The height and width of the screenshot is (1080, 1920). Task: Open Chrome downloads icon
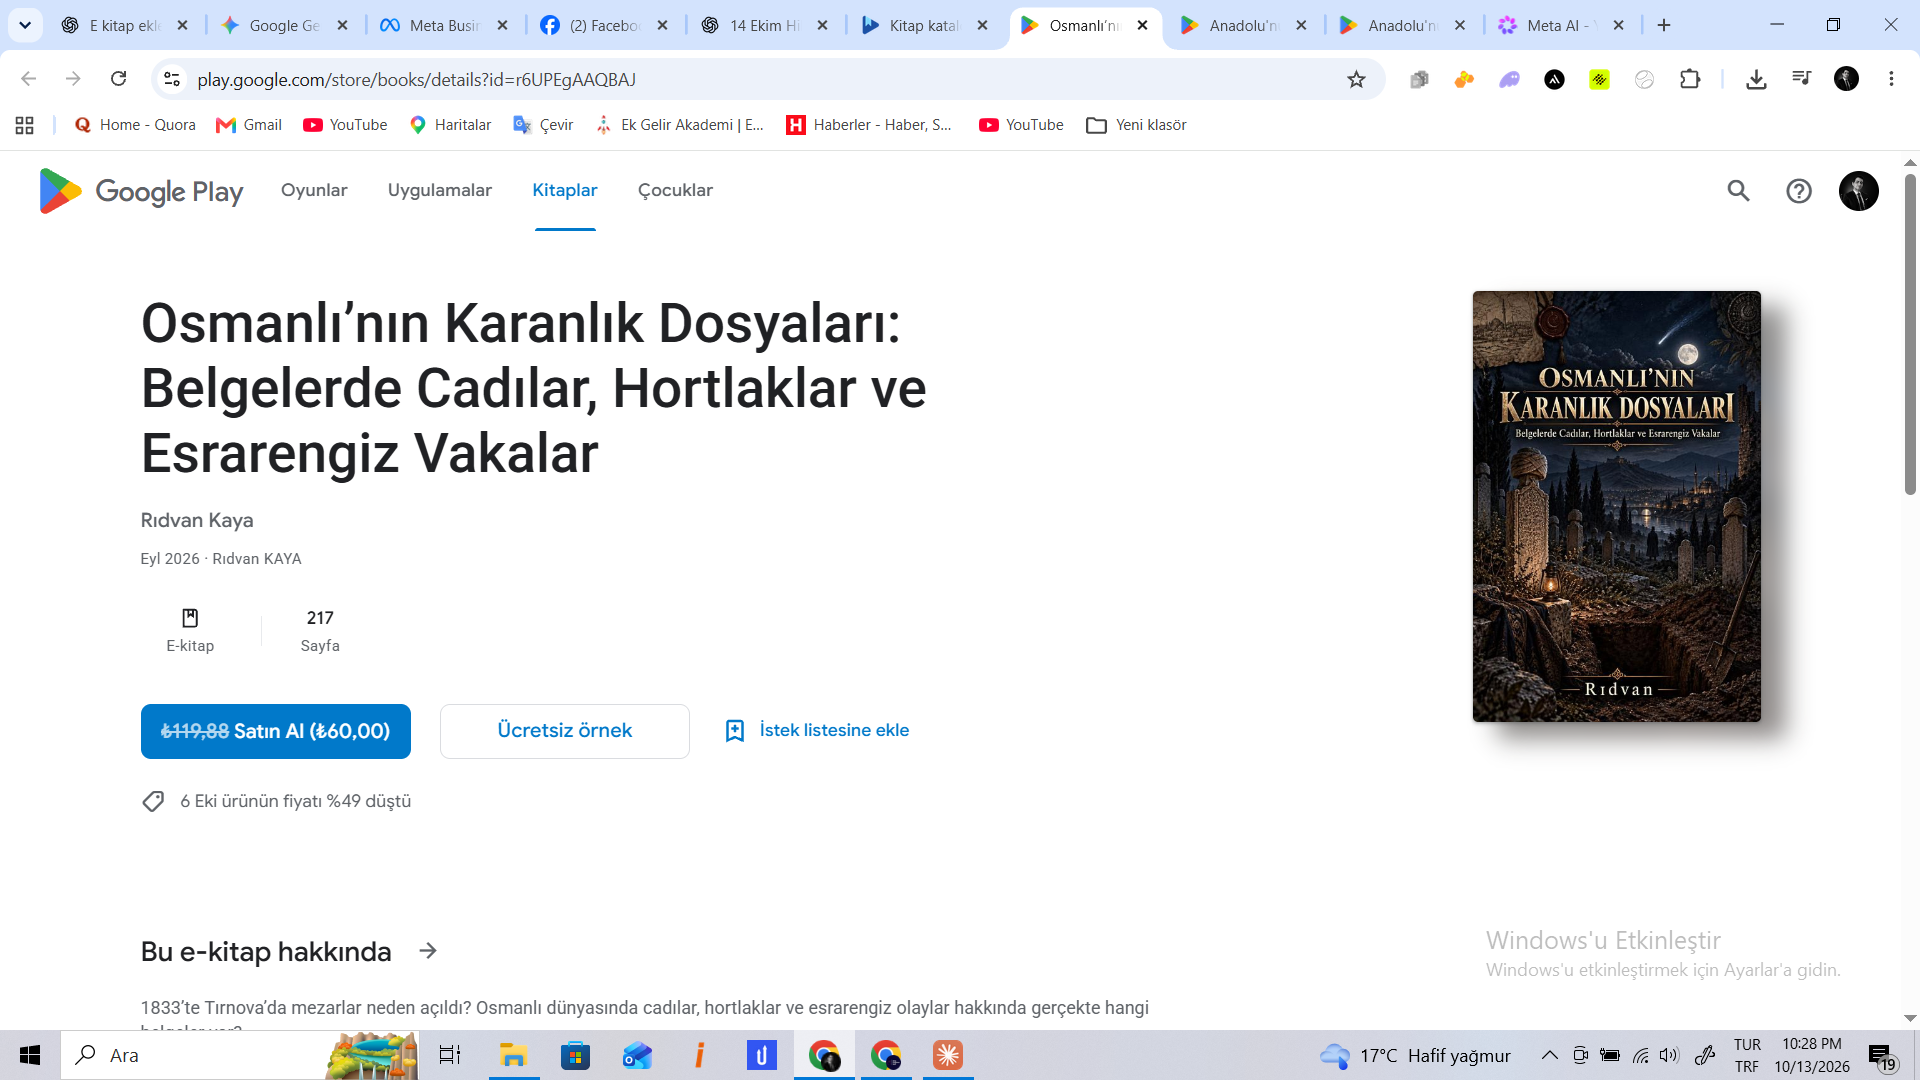1756,79
